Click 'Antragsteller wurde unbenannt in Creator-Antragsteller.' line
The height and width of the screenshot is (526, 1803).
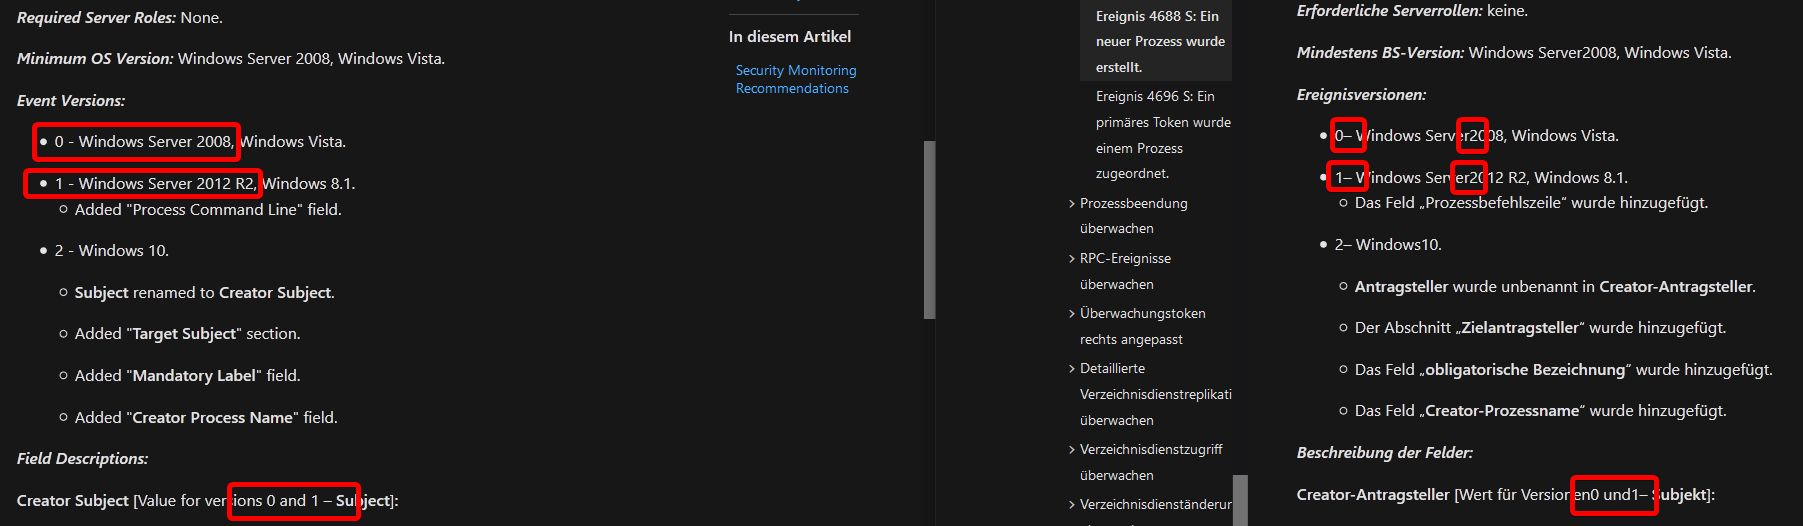click(x=1555, y=287)
